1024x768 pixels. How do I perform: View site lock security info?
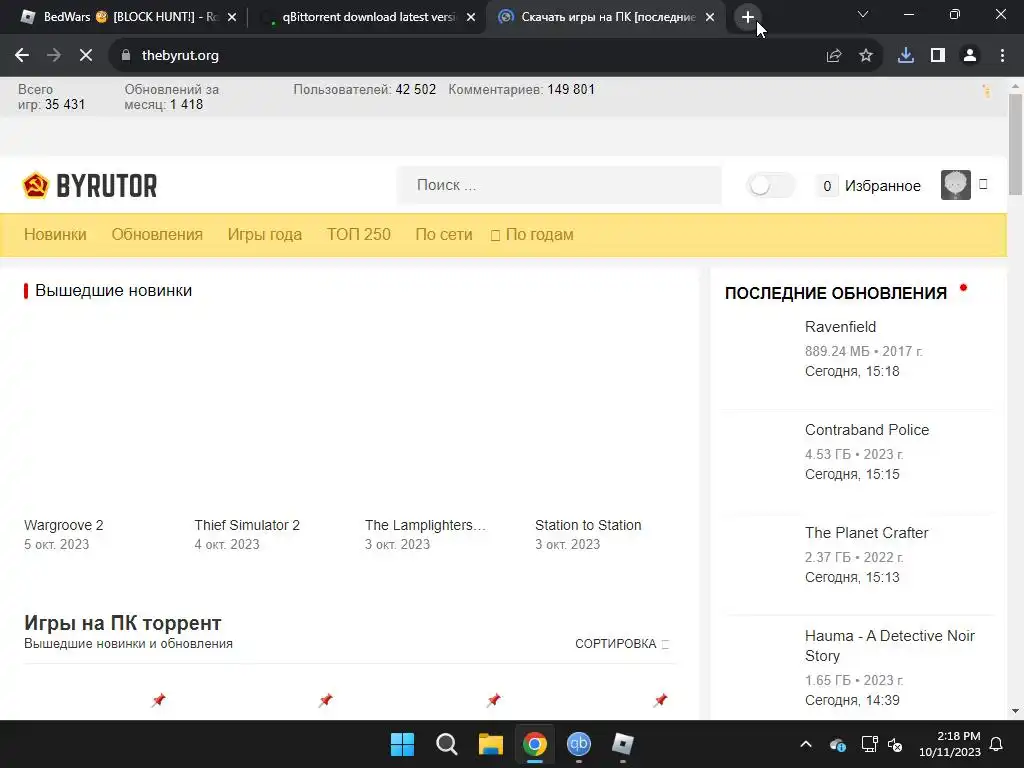point(126,56)
